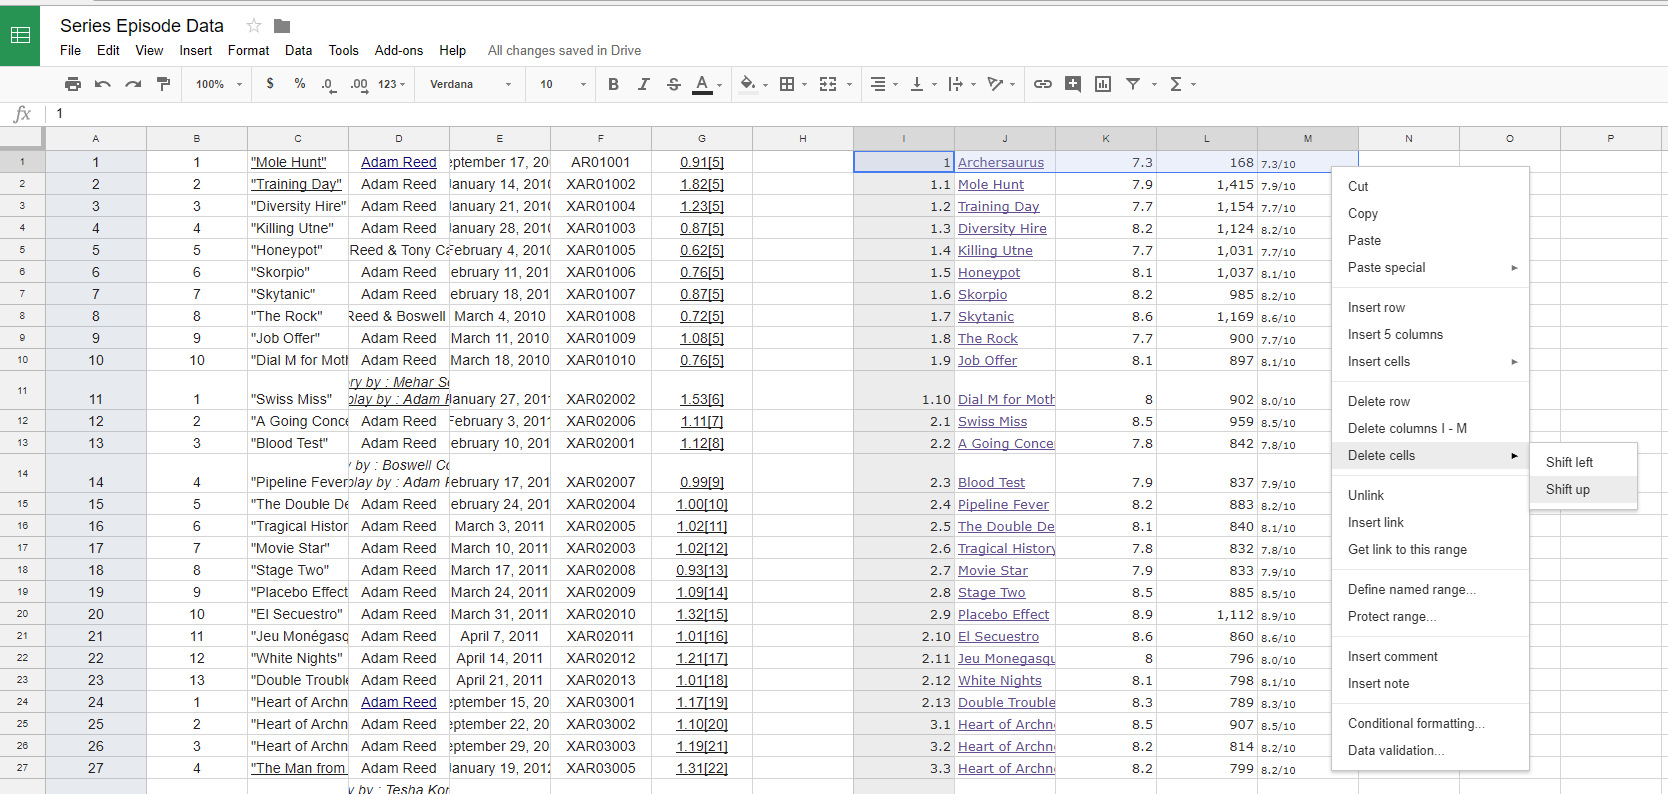Star the Series Episode Data document
The height and width of the screenshot is (794, 1668).
click(x=254, y=26)
